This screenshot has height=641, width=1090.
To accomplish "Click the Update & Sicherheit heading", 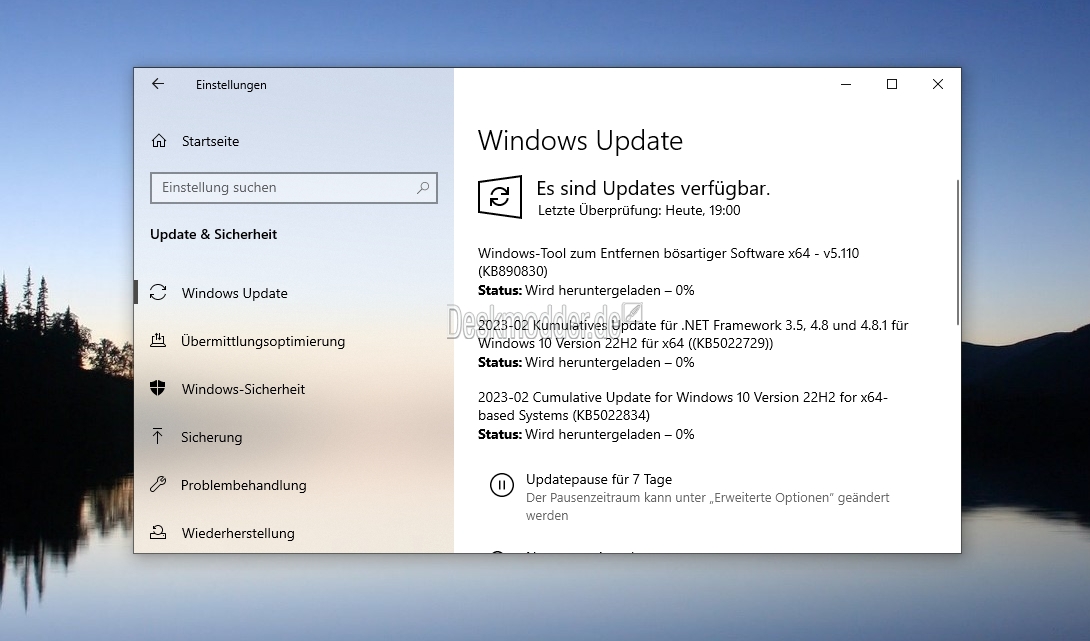I will coord(213,234).
